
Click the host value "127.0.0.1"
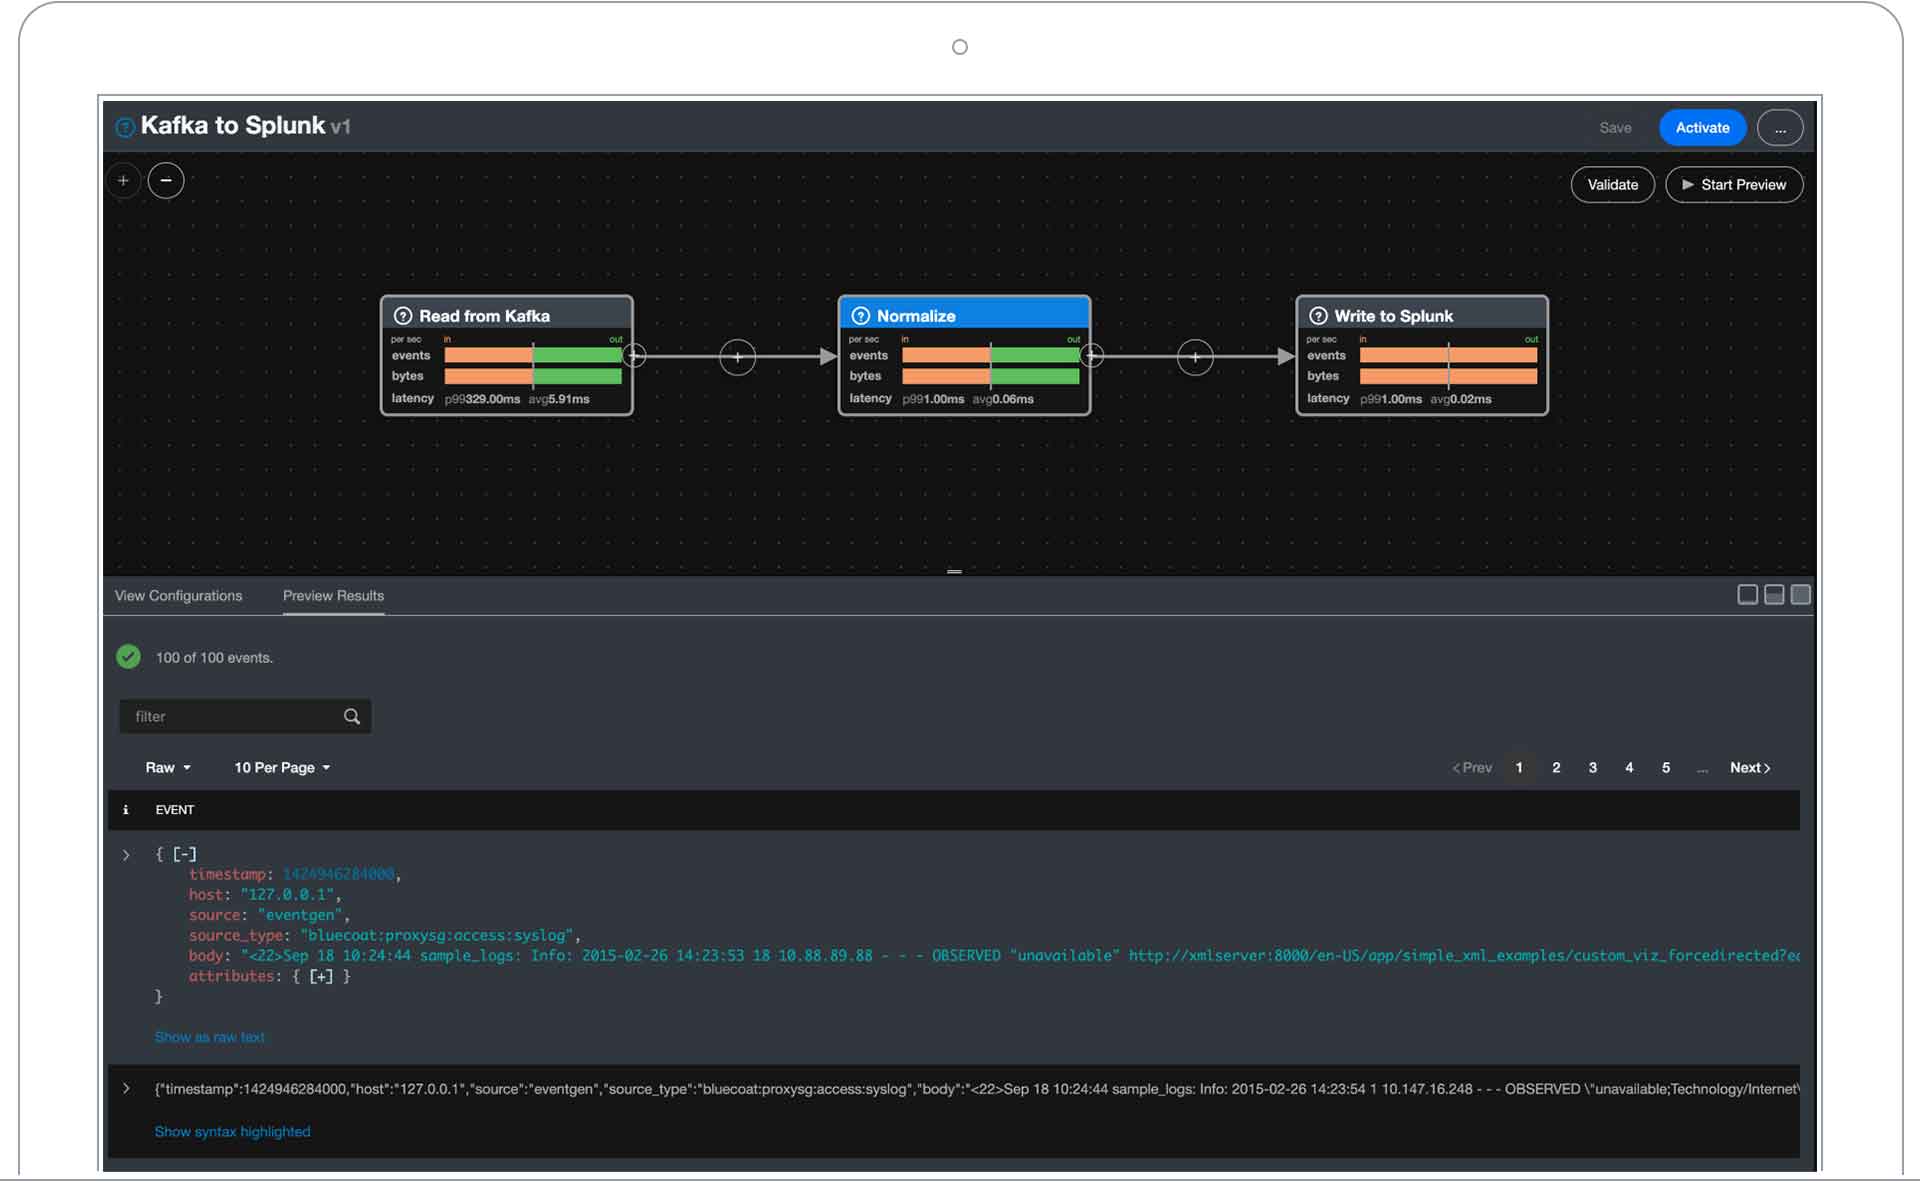(x=287, y=895)
